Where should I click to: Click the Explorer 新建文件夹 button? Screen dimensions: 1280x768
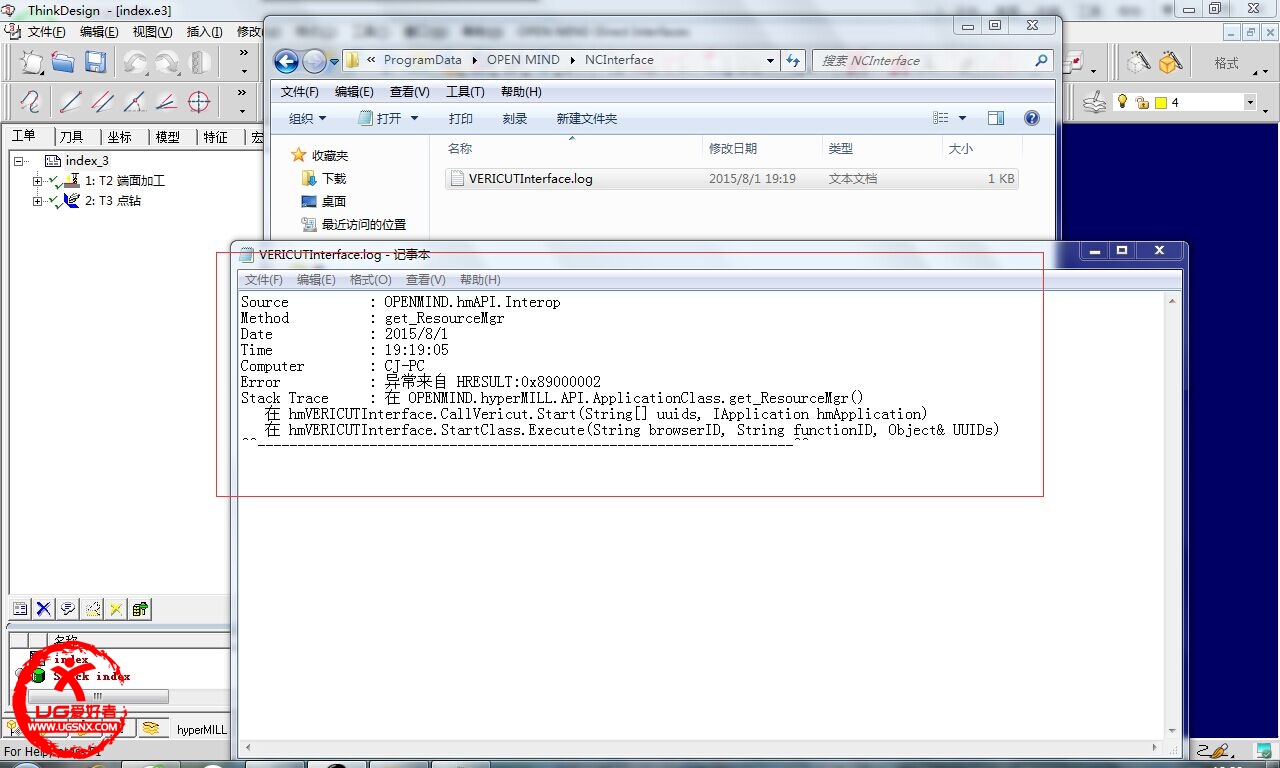pyautogui.click(x=586, y=118)
